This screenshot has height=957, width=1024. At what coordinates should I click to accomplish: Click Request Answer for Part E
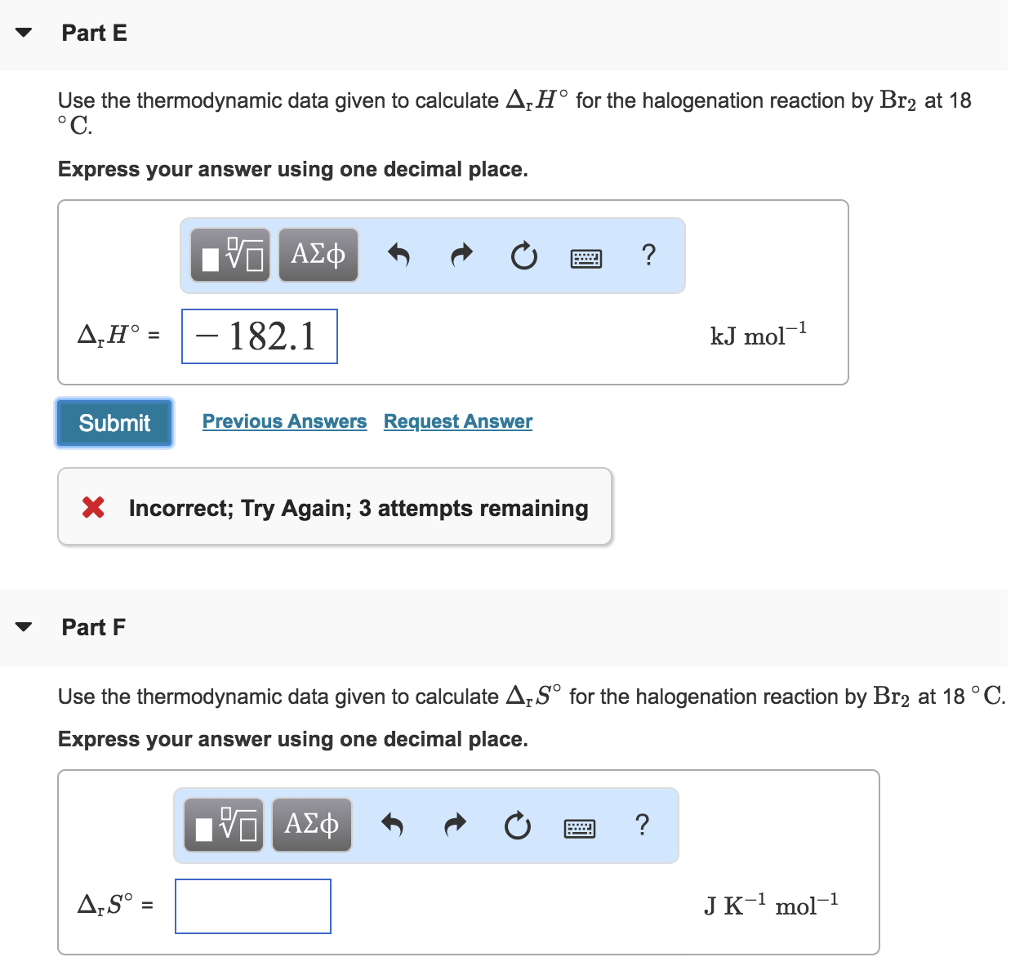pos(457,421)
